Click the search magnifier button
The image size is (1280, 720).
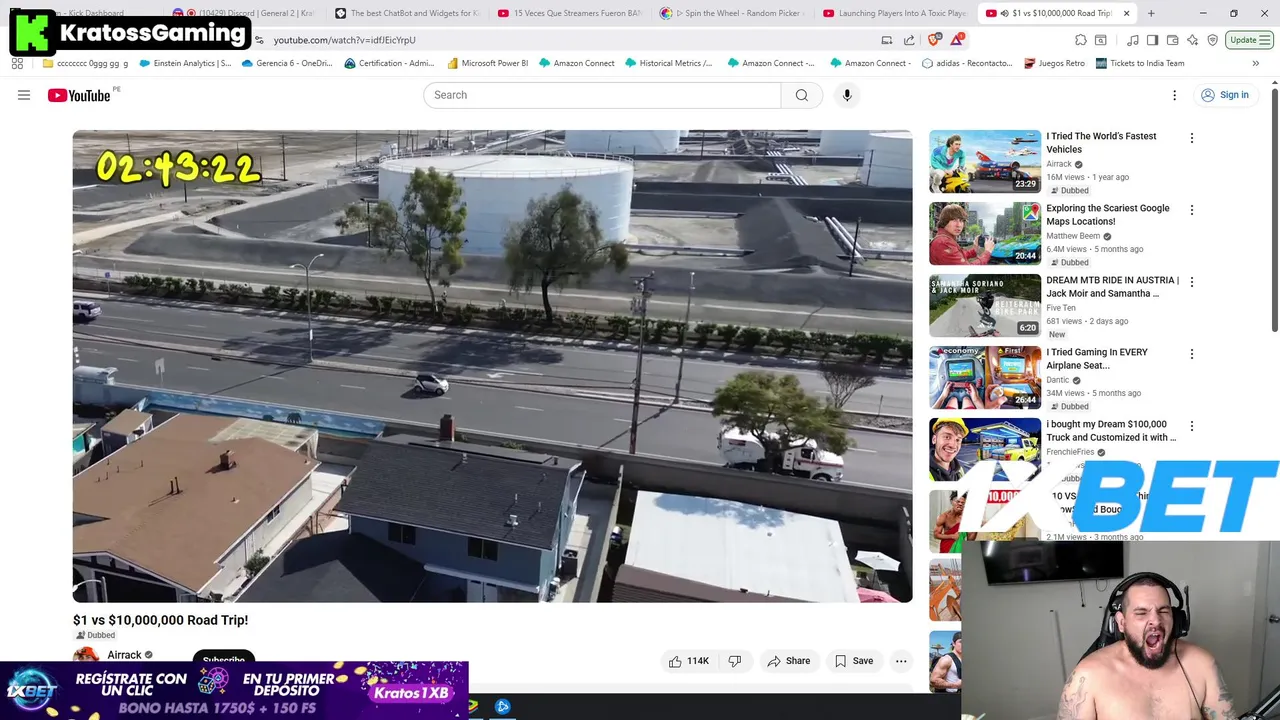801,95
